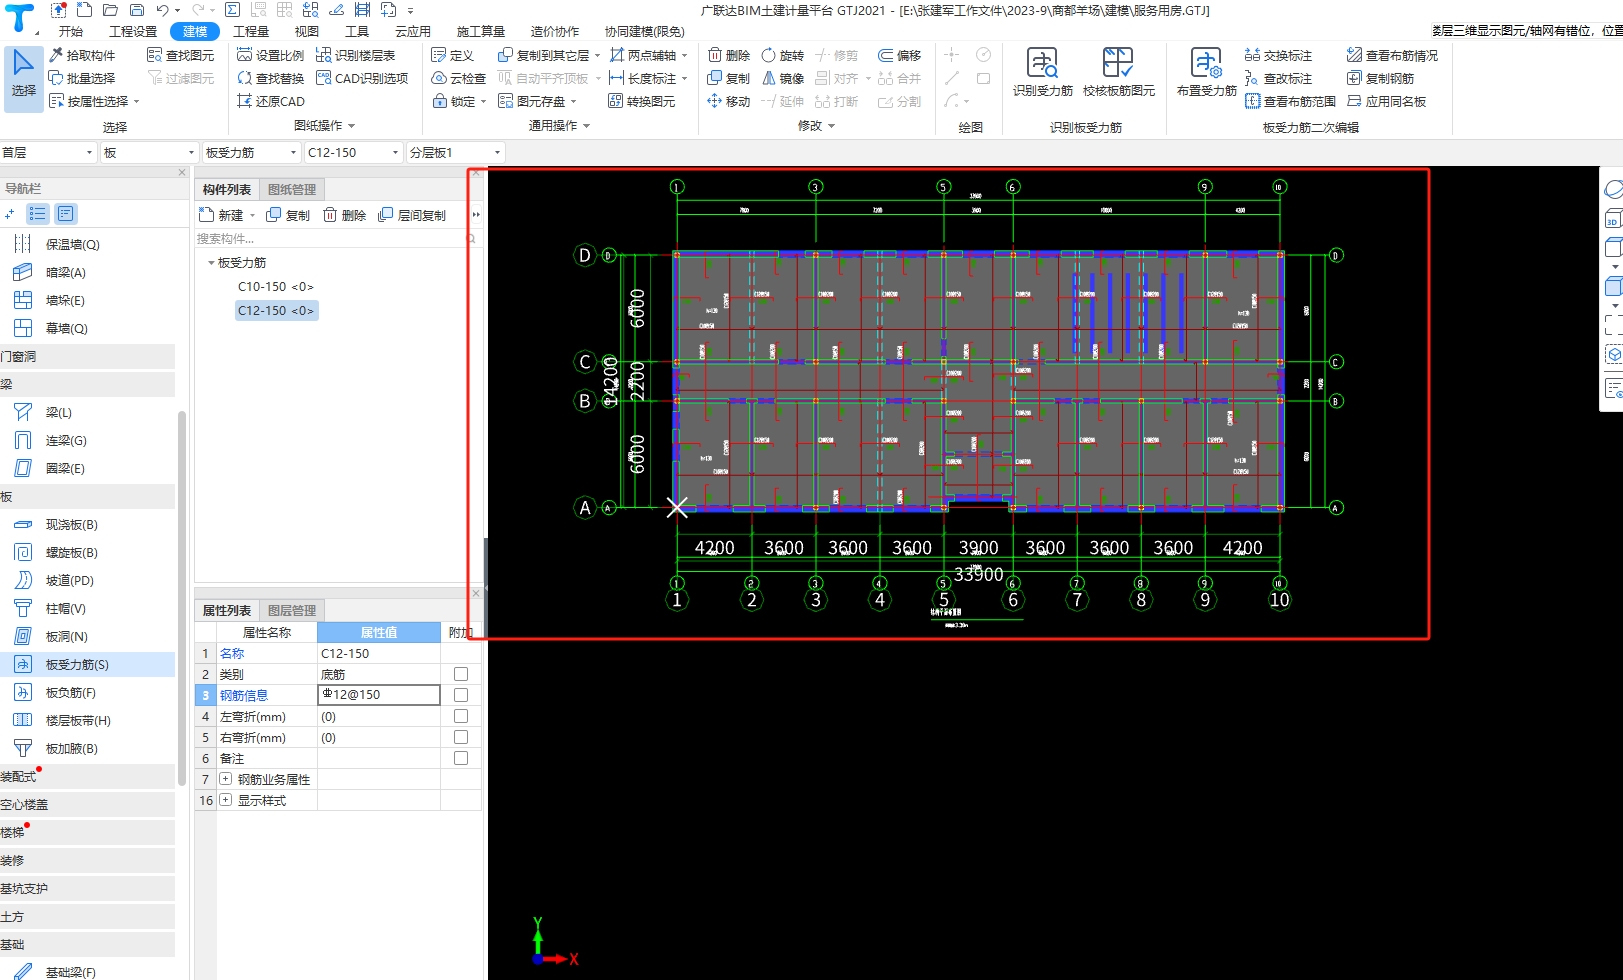The width and height of the screenshot is (1623, 980).
Task: Click 两点辅轴 auxiliary axis tool
Action: coord(643,55)
